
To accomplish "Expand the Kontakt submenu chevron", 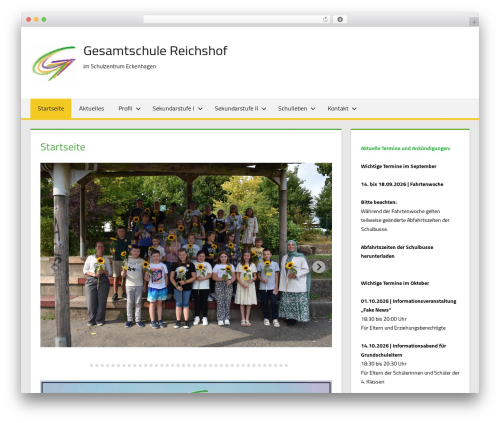I will pos(354,109).
